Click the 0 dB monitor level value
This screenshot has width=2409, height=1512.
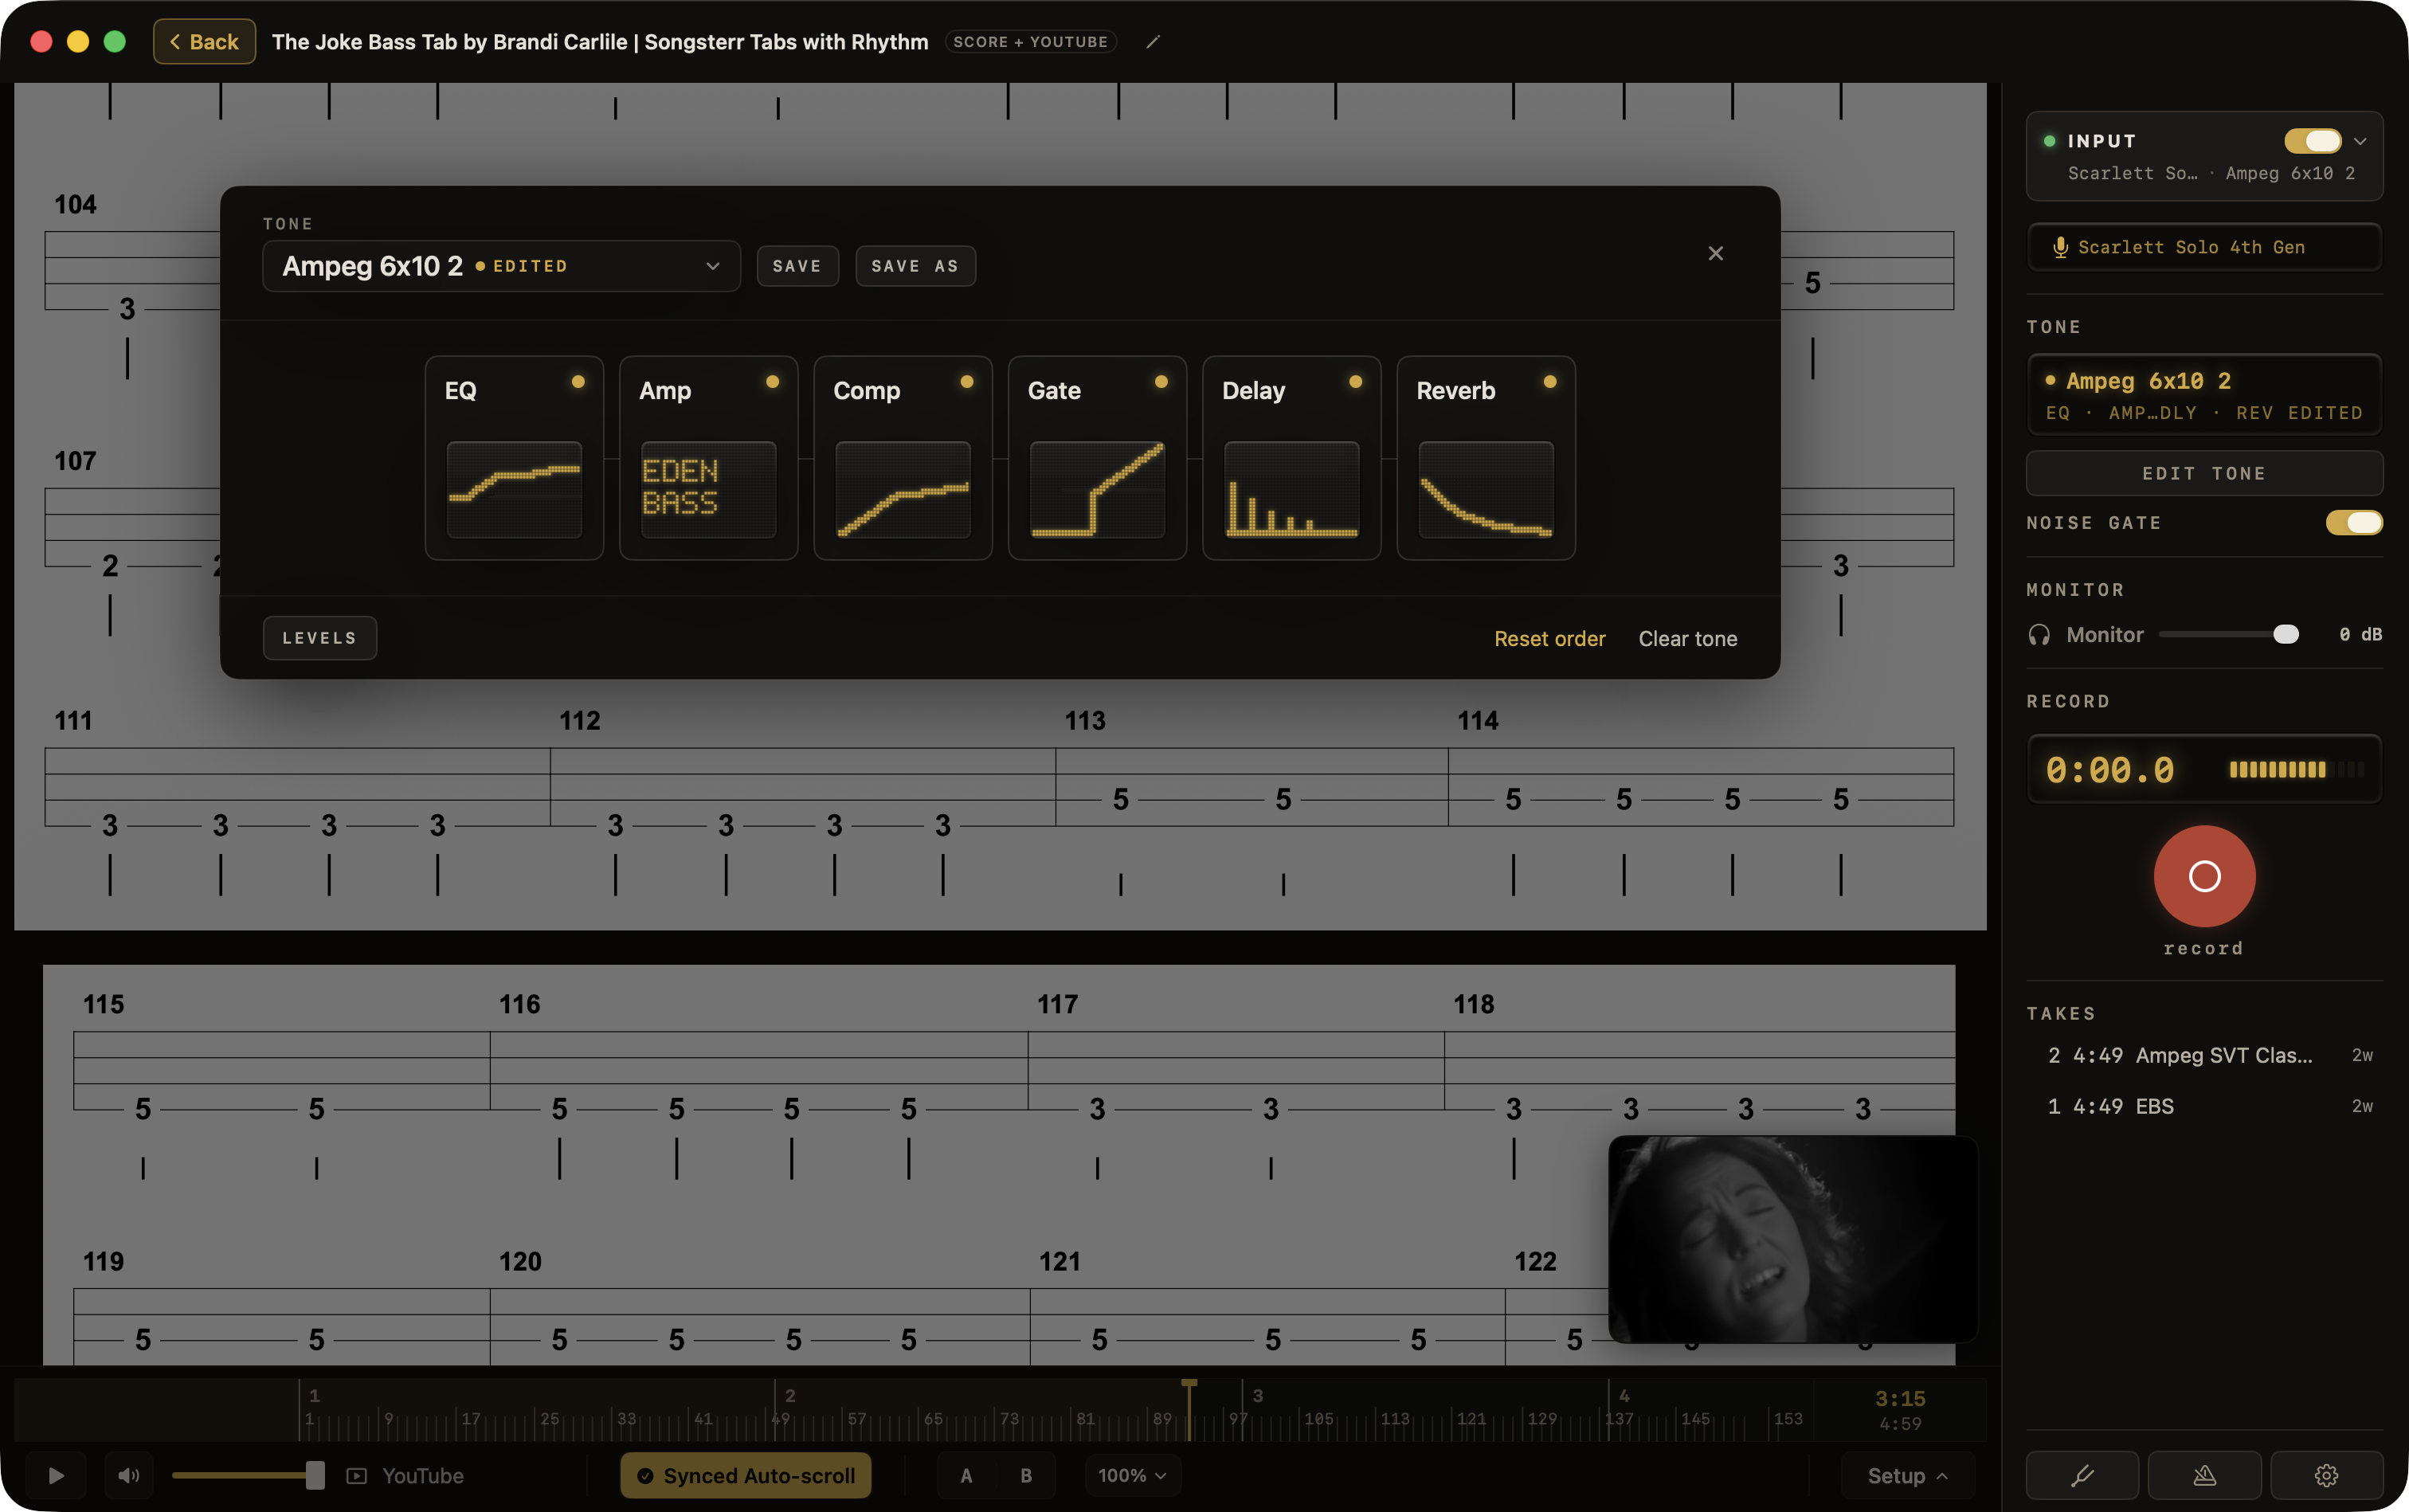point(2360,635)
